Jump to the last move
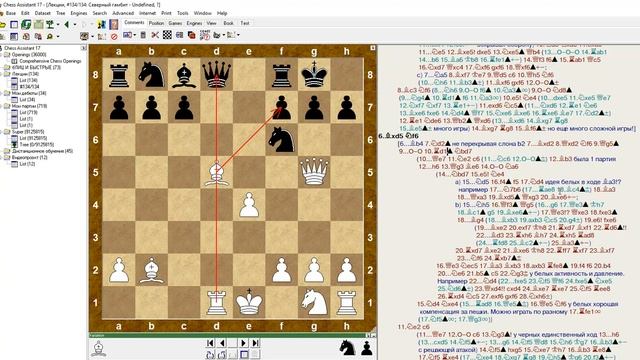This screenshot has height=360, width=640. pos(256,343)
